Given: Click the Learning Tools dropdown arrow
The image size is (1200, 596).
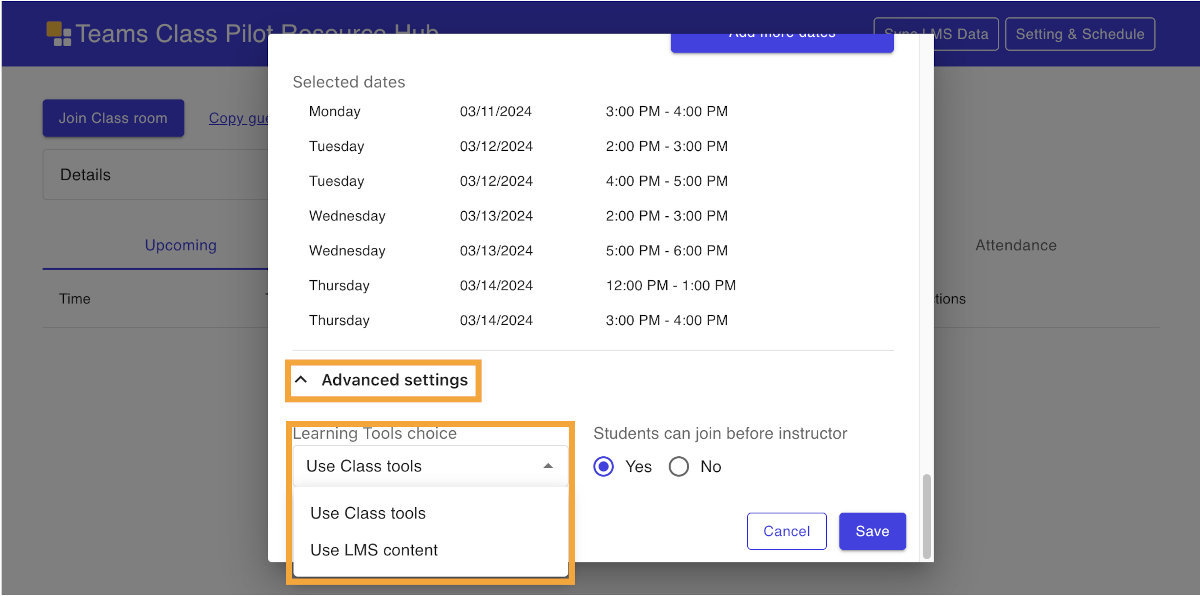Looking at the screenshot, I should coord(547,466).
